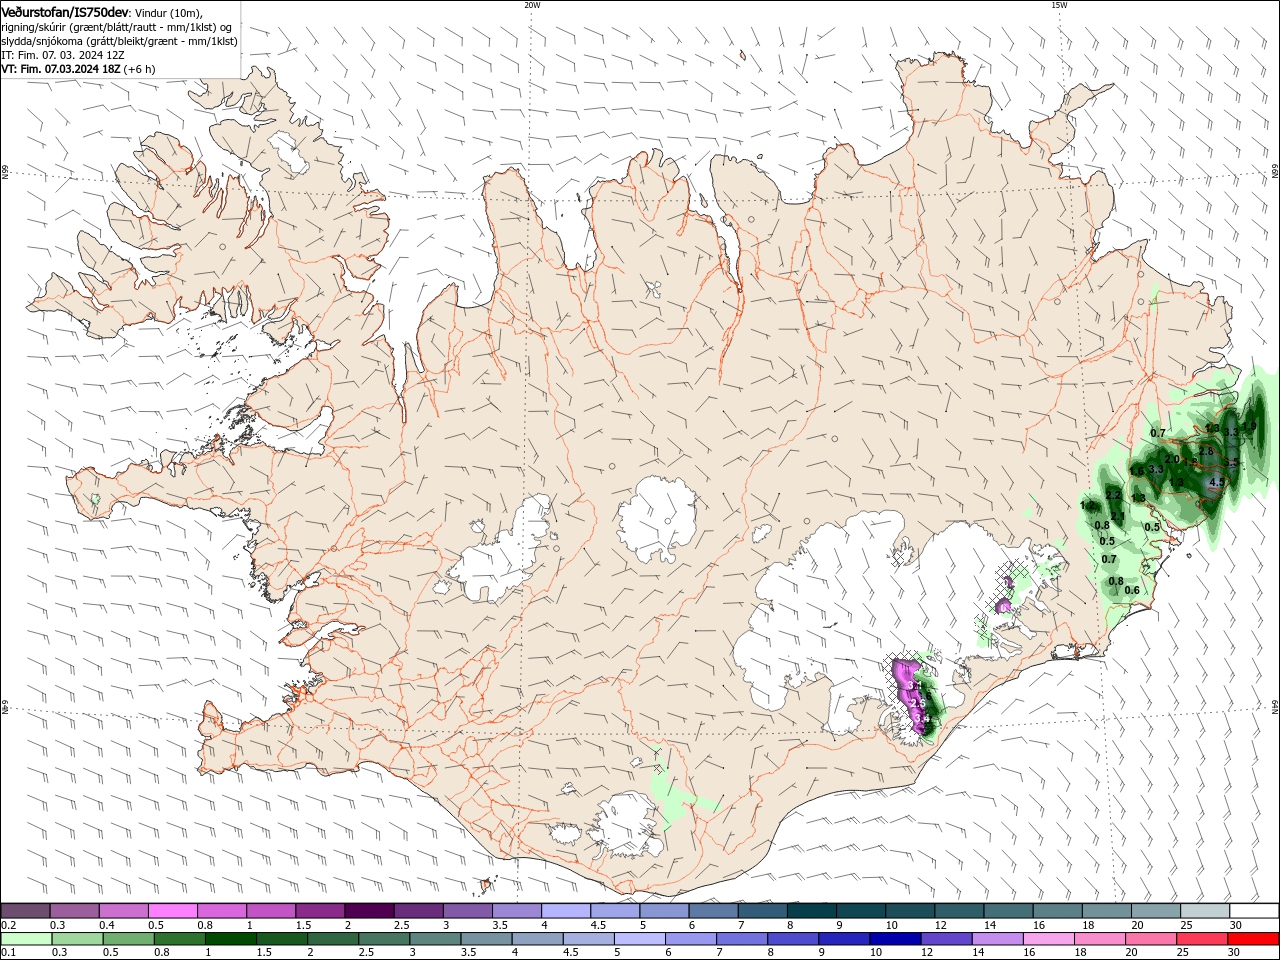The height and width of the screenshot is (960, 1280).
Task: Pick the deep blue lower legend swatch at 10
Action: click(895, 939)
